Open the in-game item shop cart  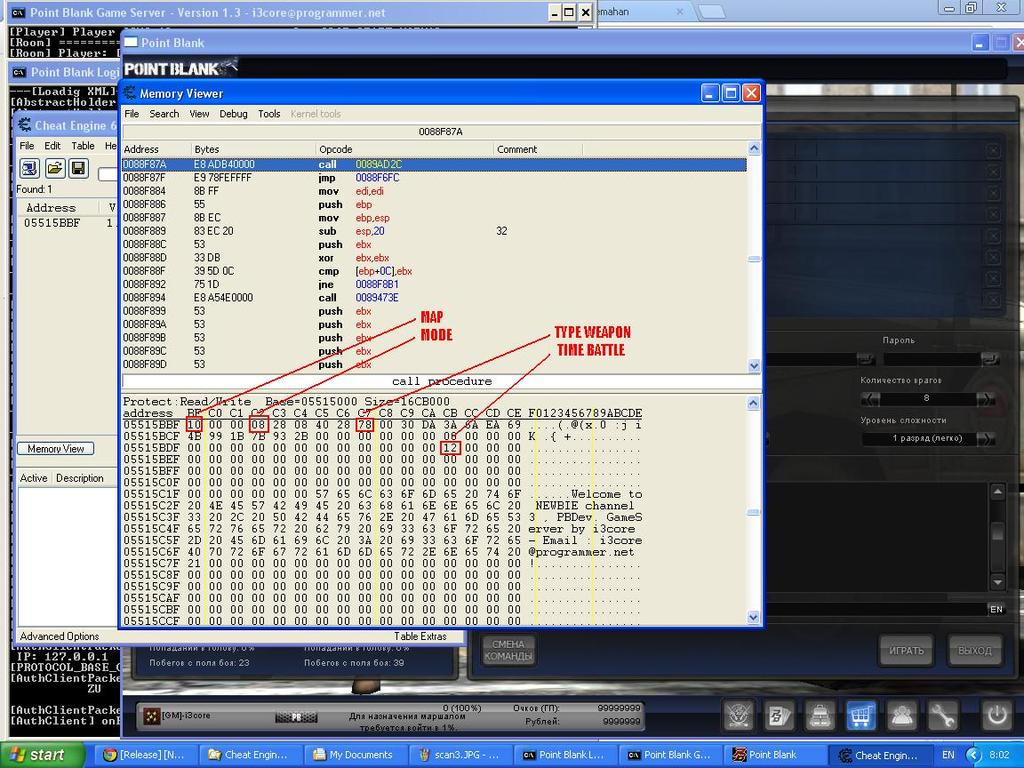[861, 715]
